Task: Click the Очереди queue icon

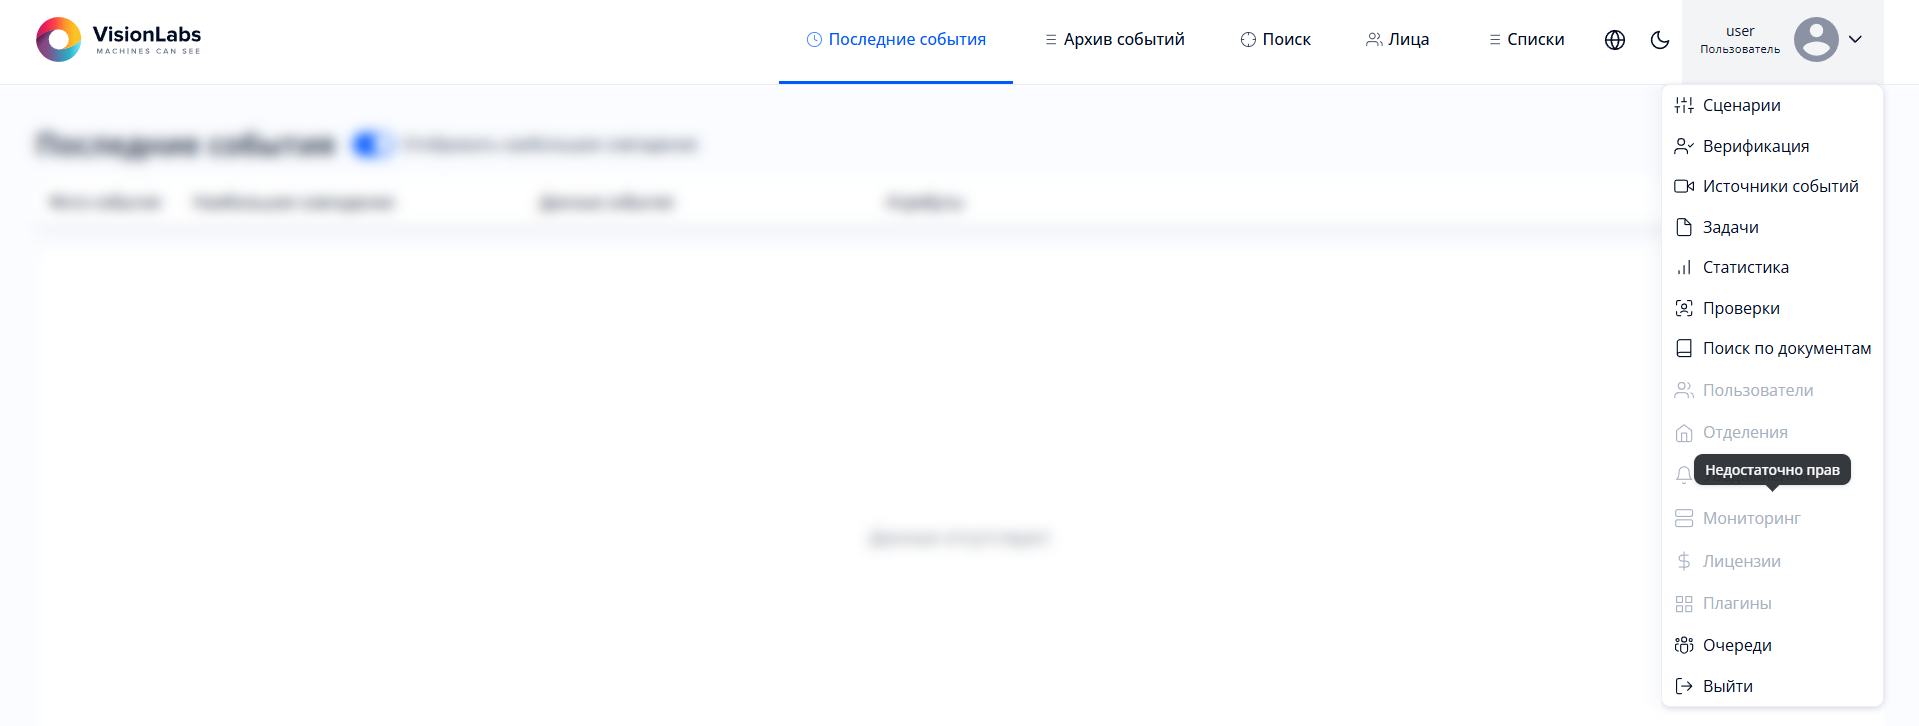Action: click(1684, 645)
